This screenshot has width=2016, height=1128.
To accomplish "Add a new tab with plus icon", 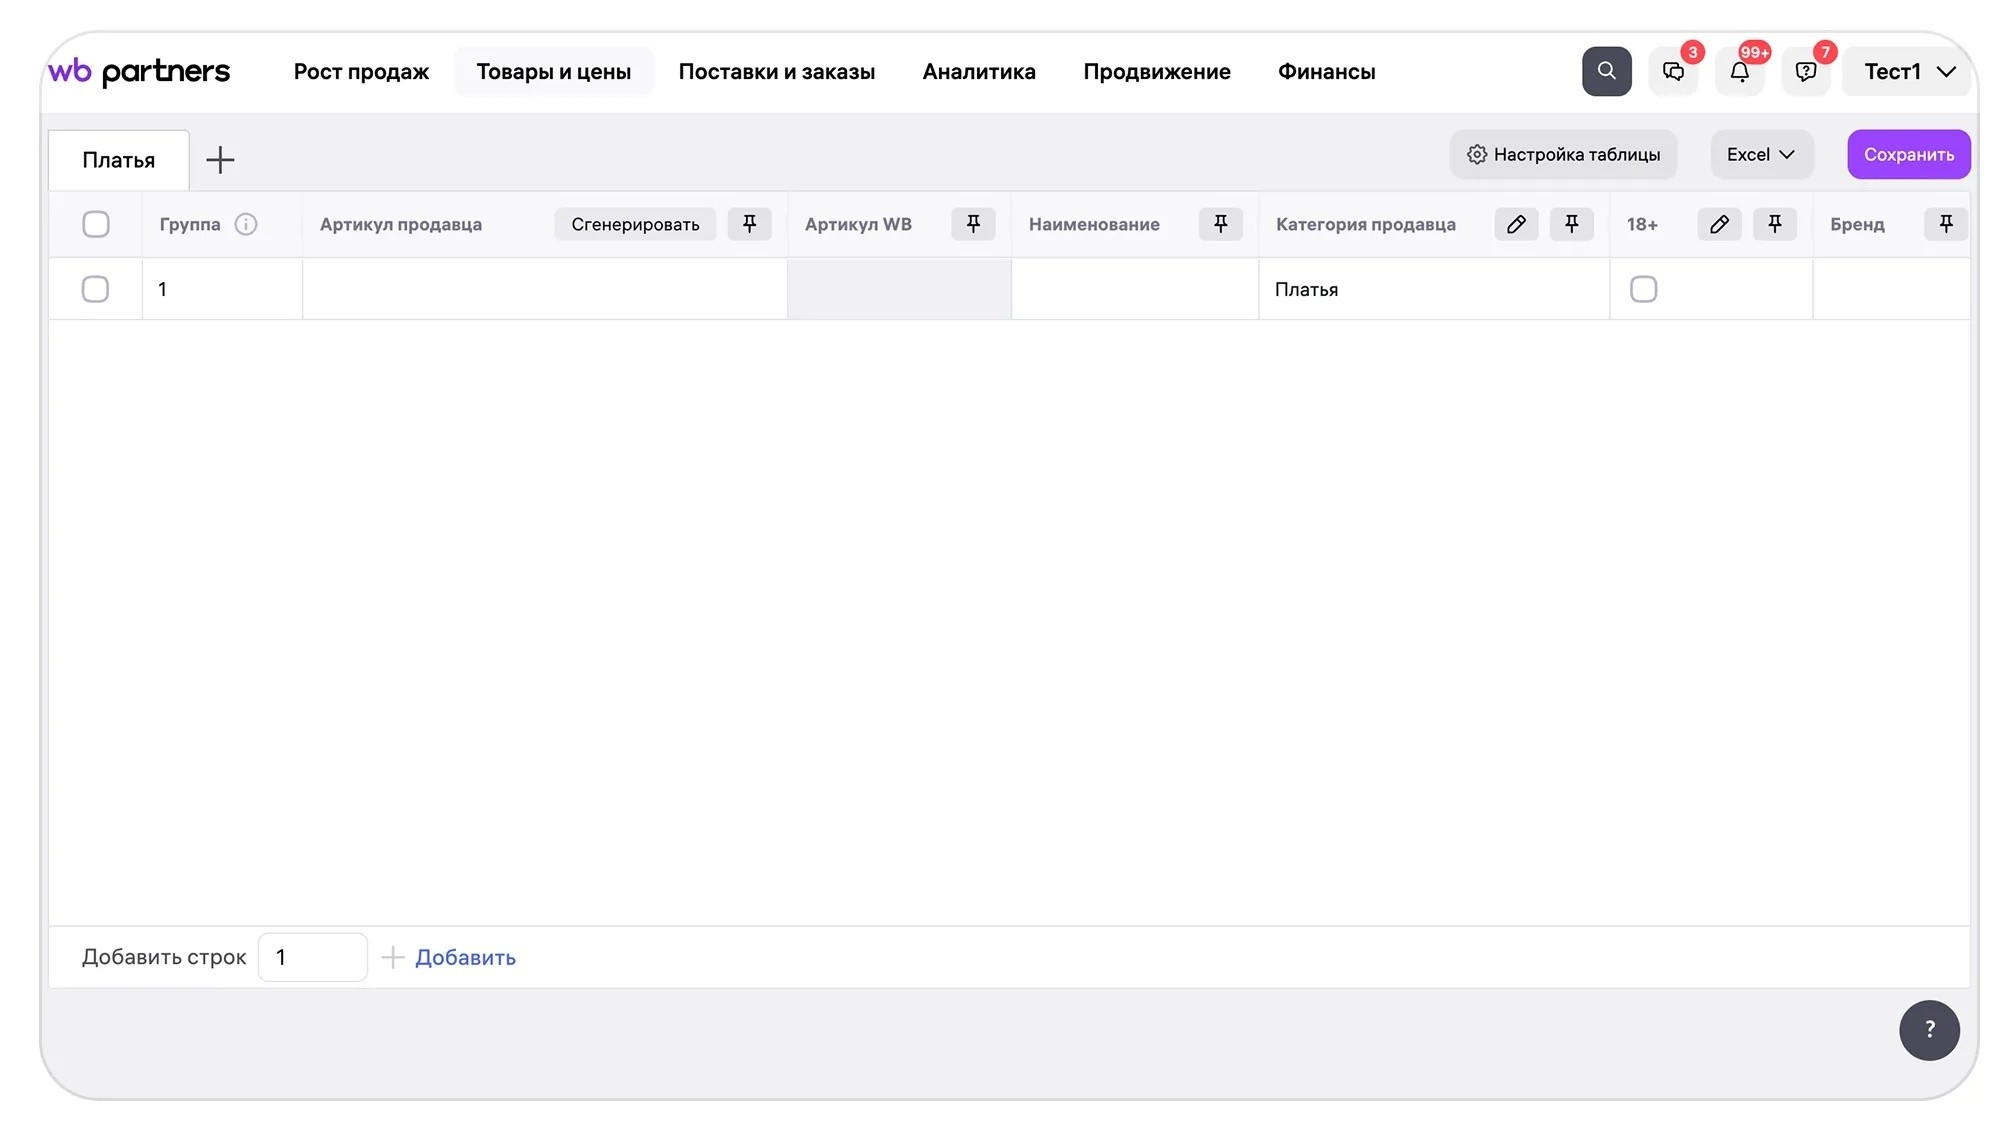I will pos(220,160).
